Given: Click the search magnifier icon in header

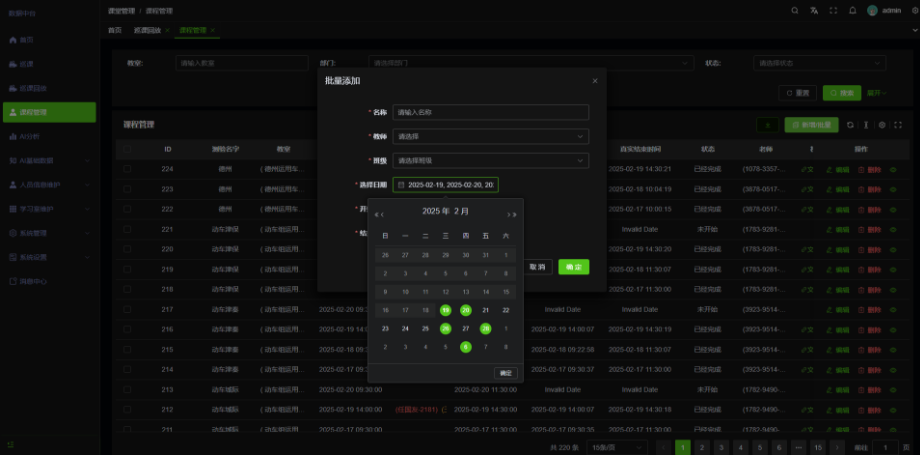Looking at the screenshot, I should (x=795, y=10).
